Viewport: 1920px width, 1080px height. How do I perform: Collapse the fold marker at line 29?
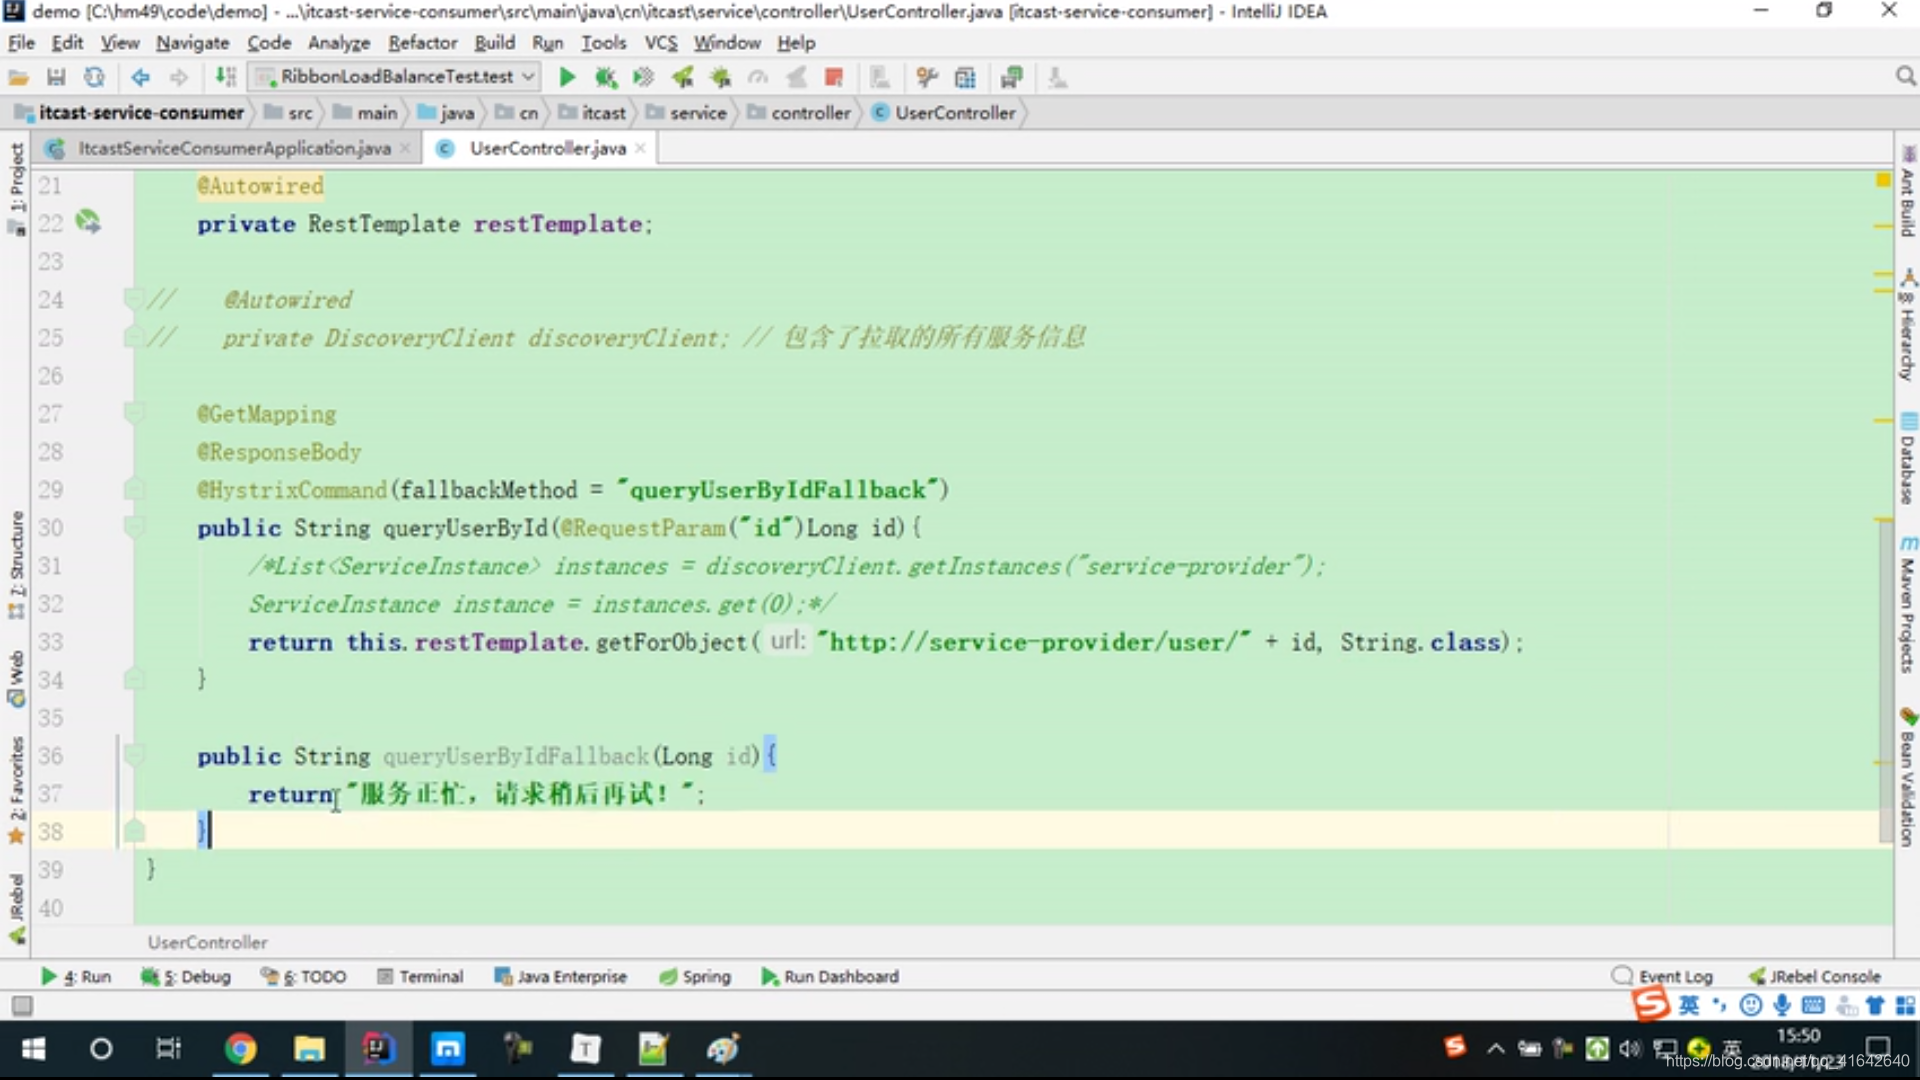click(x=132, y=488)
